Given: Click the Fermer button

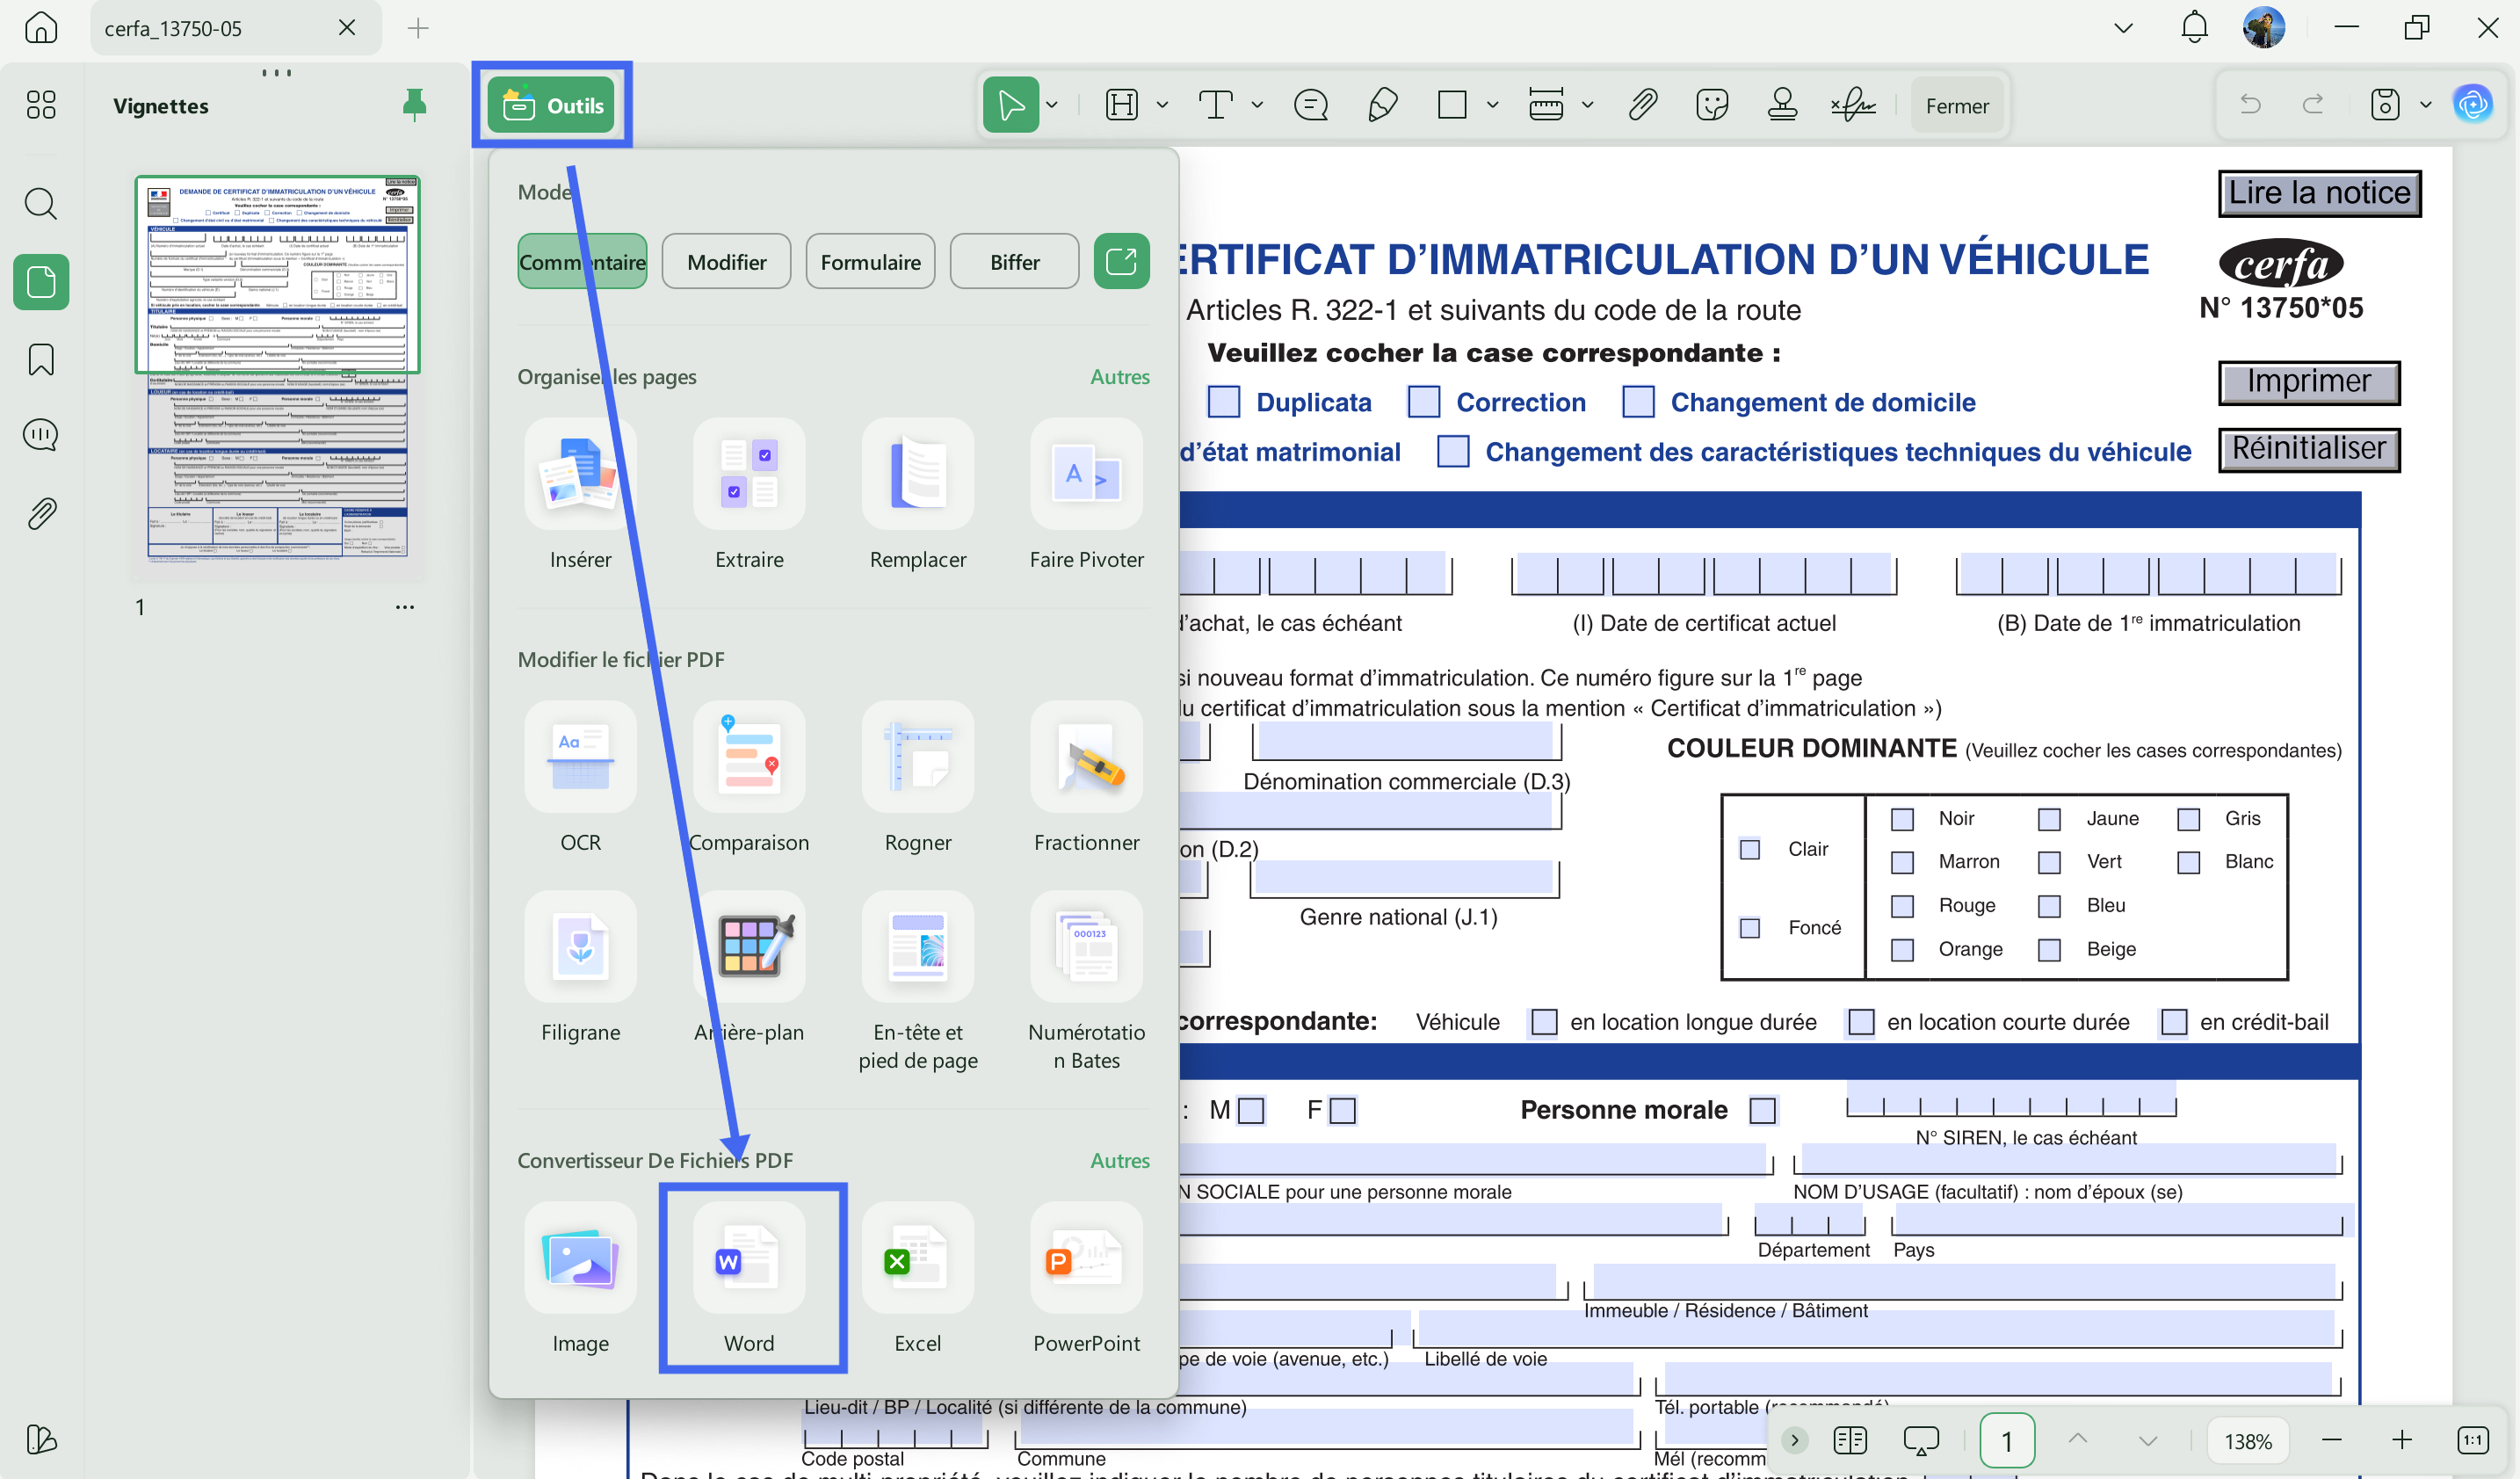Looking at the screenshot, I should click(1957, 105).
